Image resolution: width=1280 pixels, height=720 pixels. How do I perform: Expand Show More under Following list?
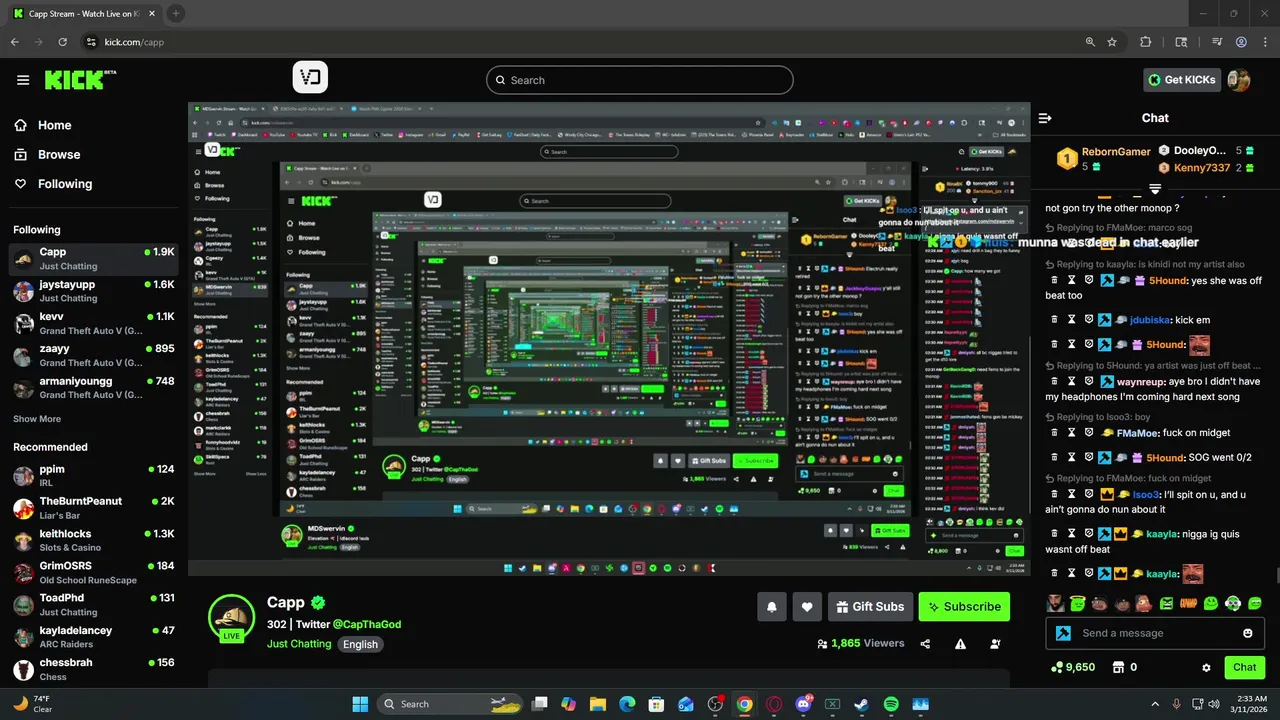(x=37, y=419)
